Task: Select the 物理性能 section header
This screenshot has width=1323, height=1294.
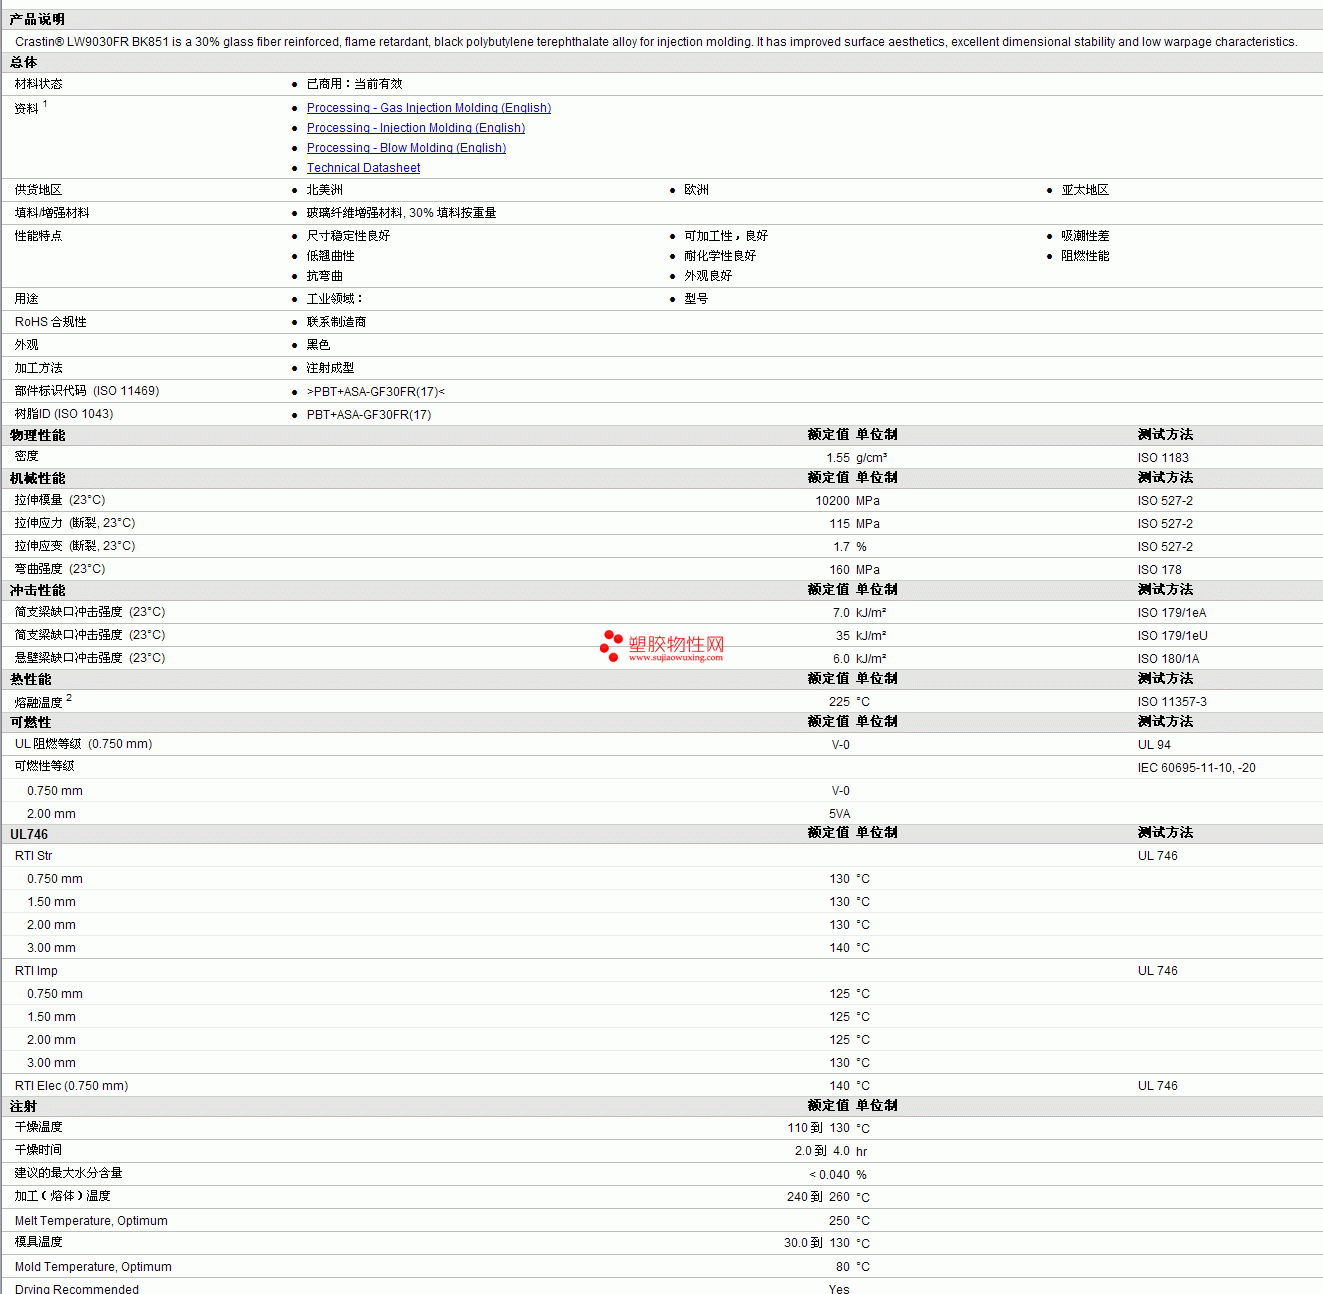Action: [37, 435]
